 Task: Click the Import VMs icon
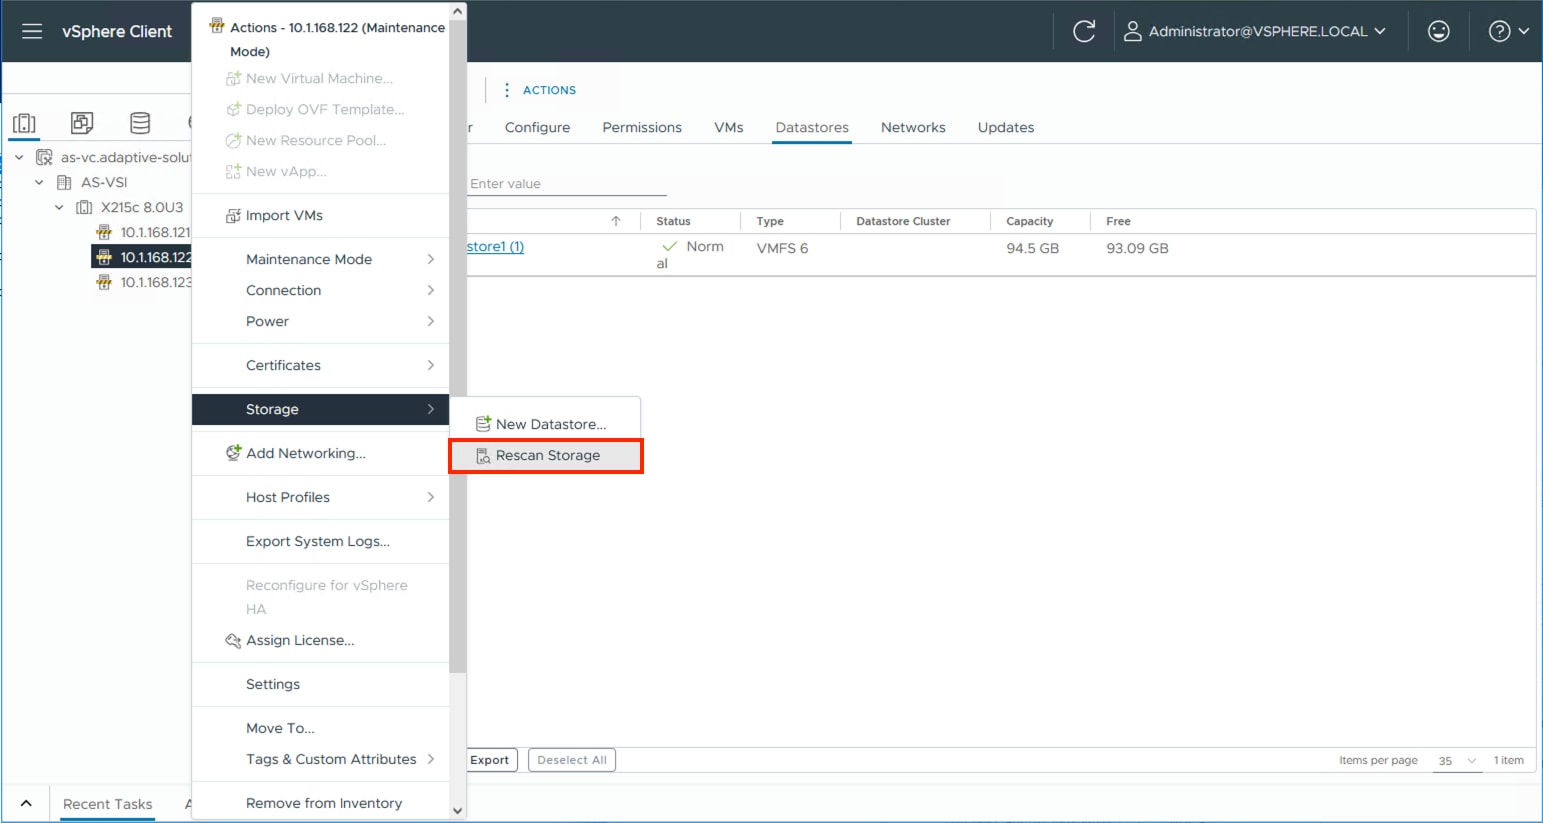point(233,215)
